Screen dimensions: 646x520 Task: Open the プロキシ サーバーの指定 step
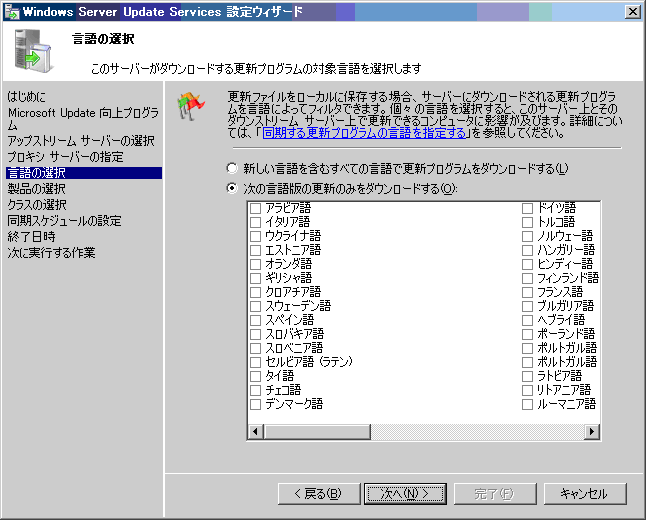[66, 157]
